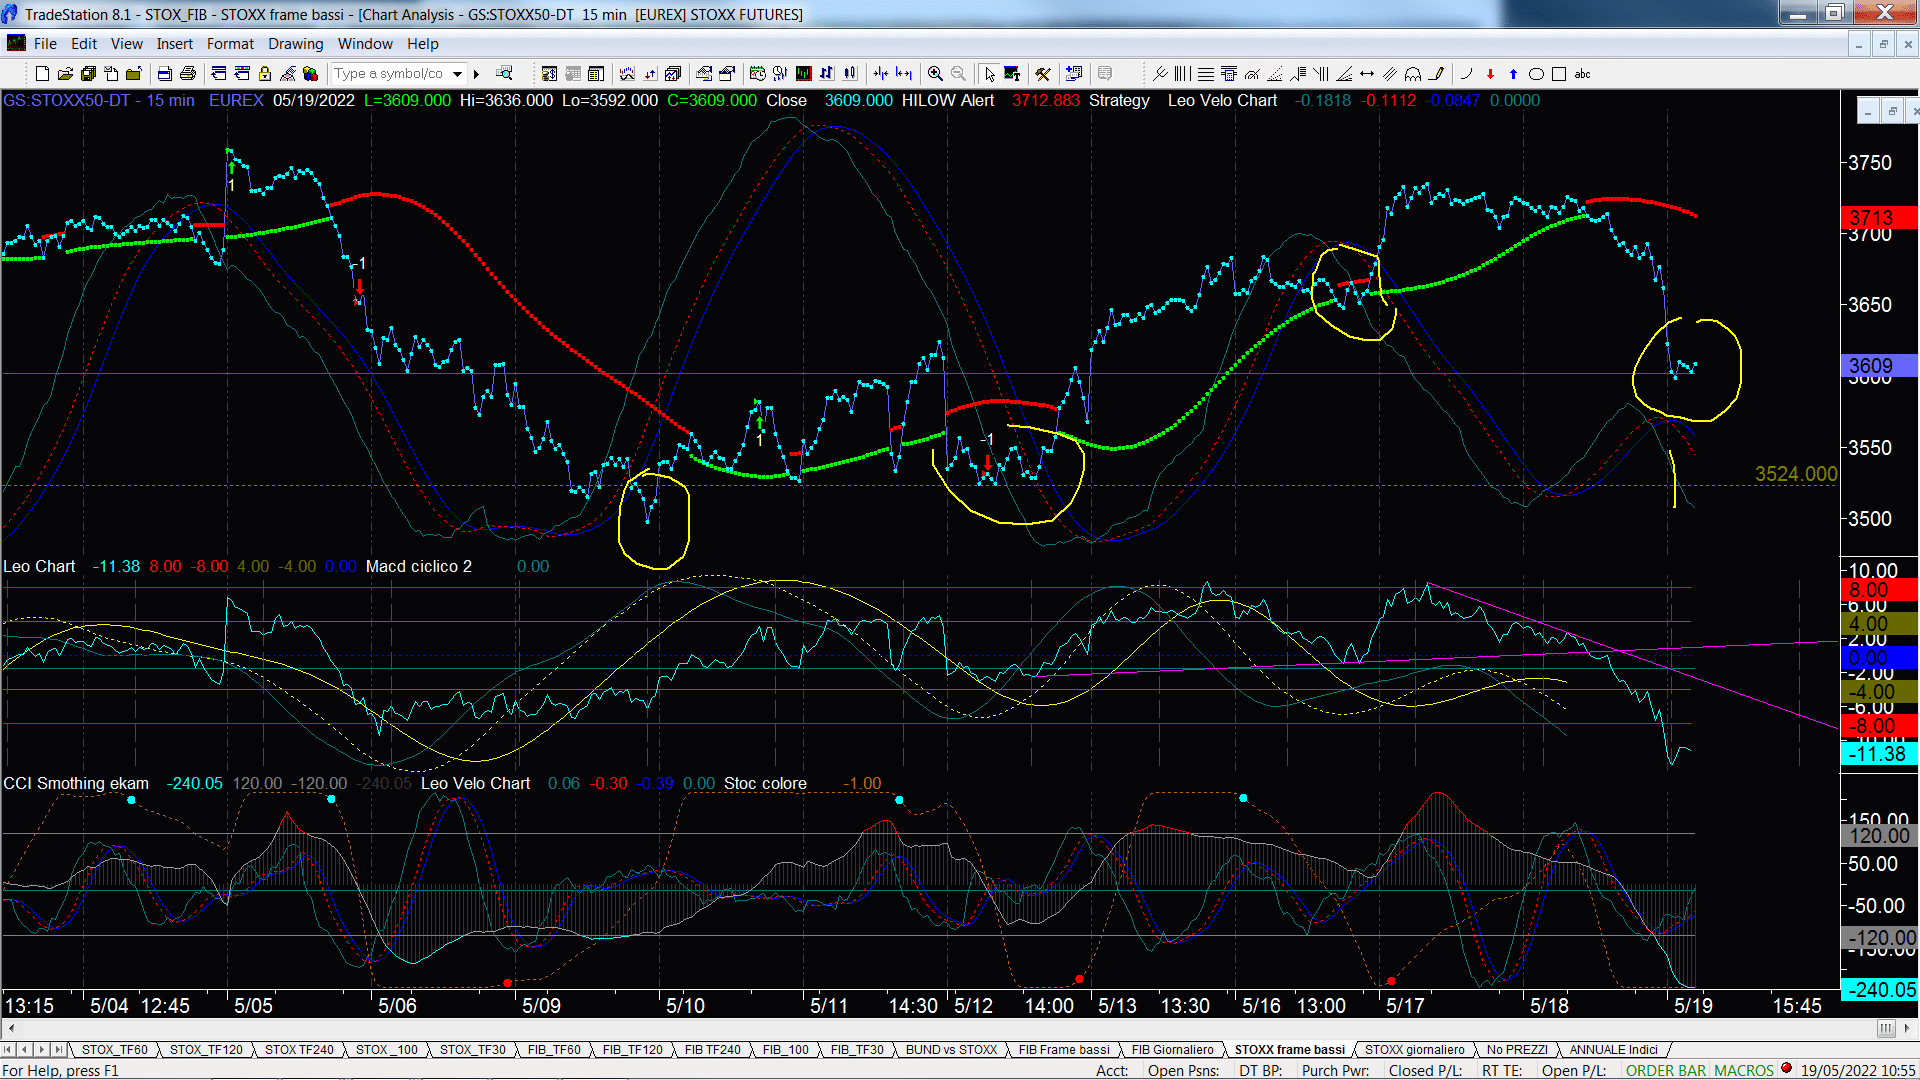This screenshot has width=1920, height=1080.
Task: Open the Drawing menu
Action: pyautogui.click(x=295, y=44)
